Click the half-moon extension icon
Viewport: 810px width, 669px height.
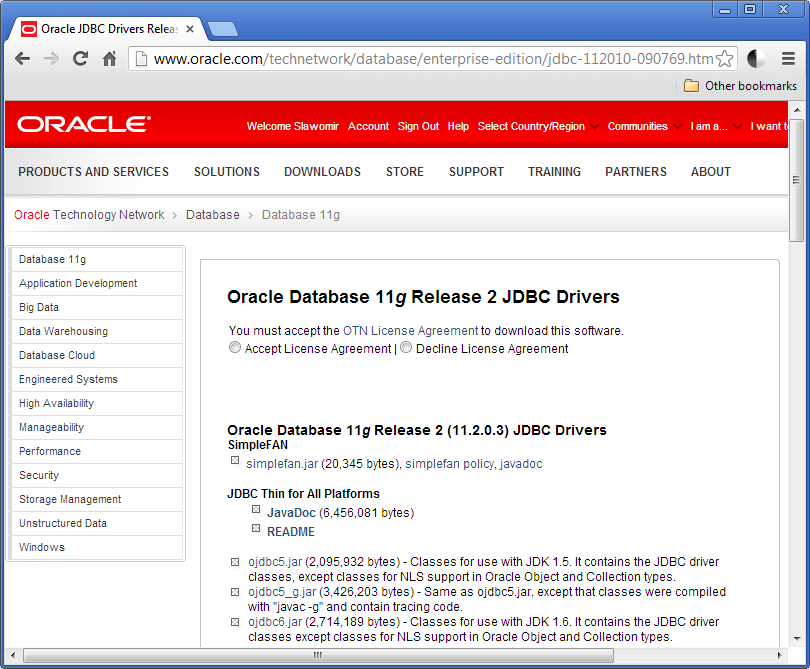click(x=756, y=58)
